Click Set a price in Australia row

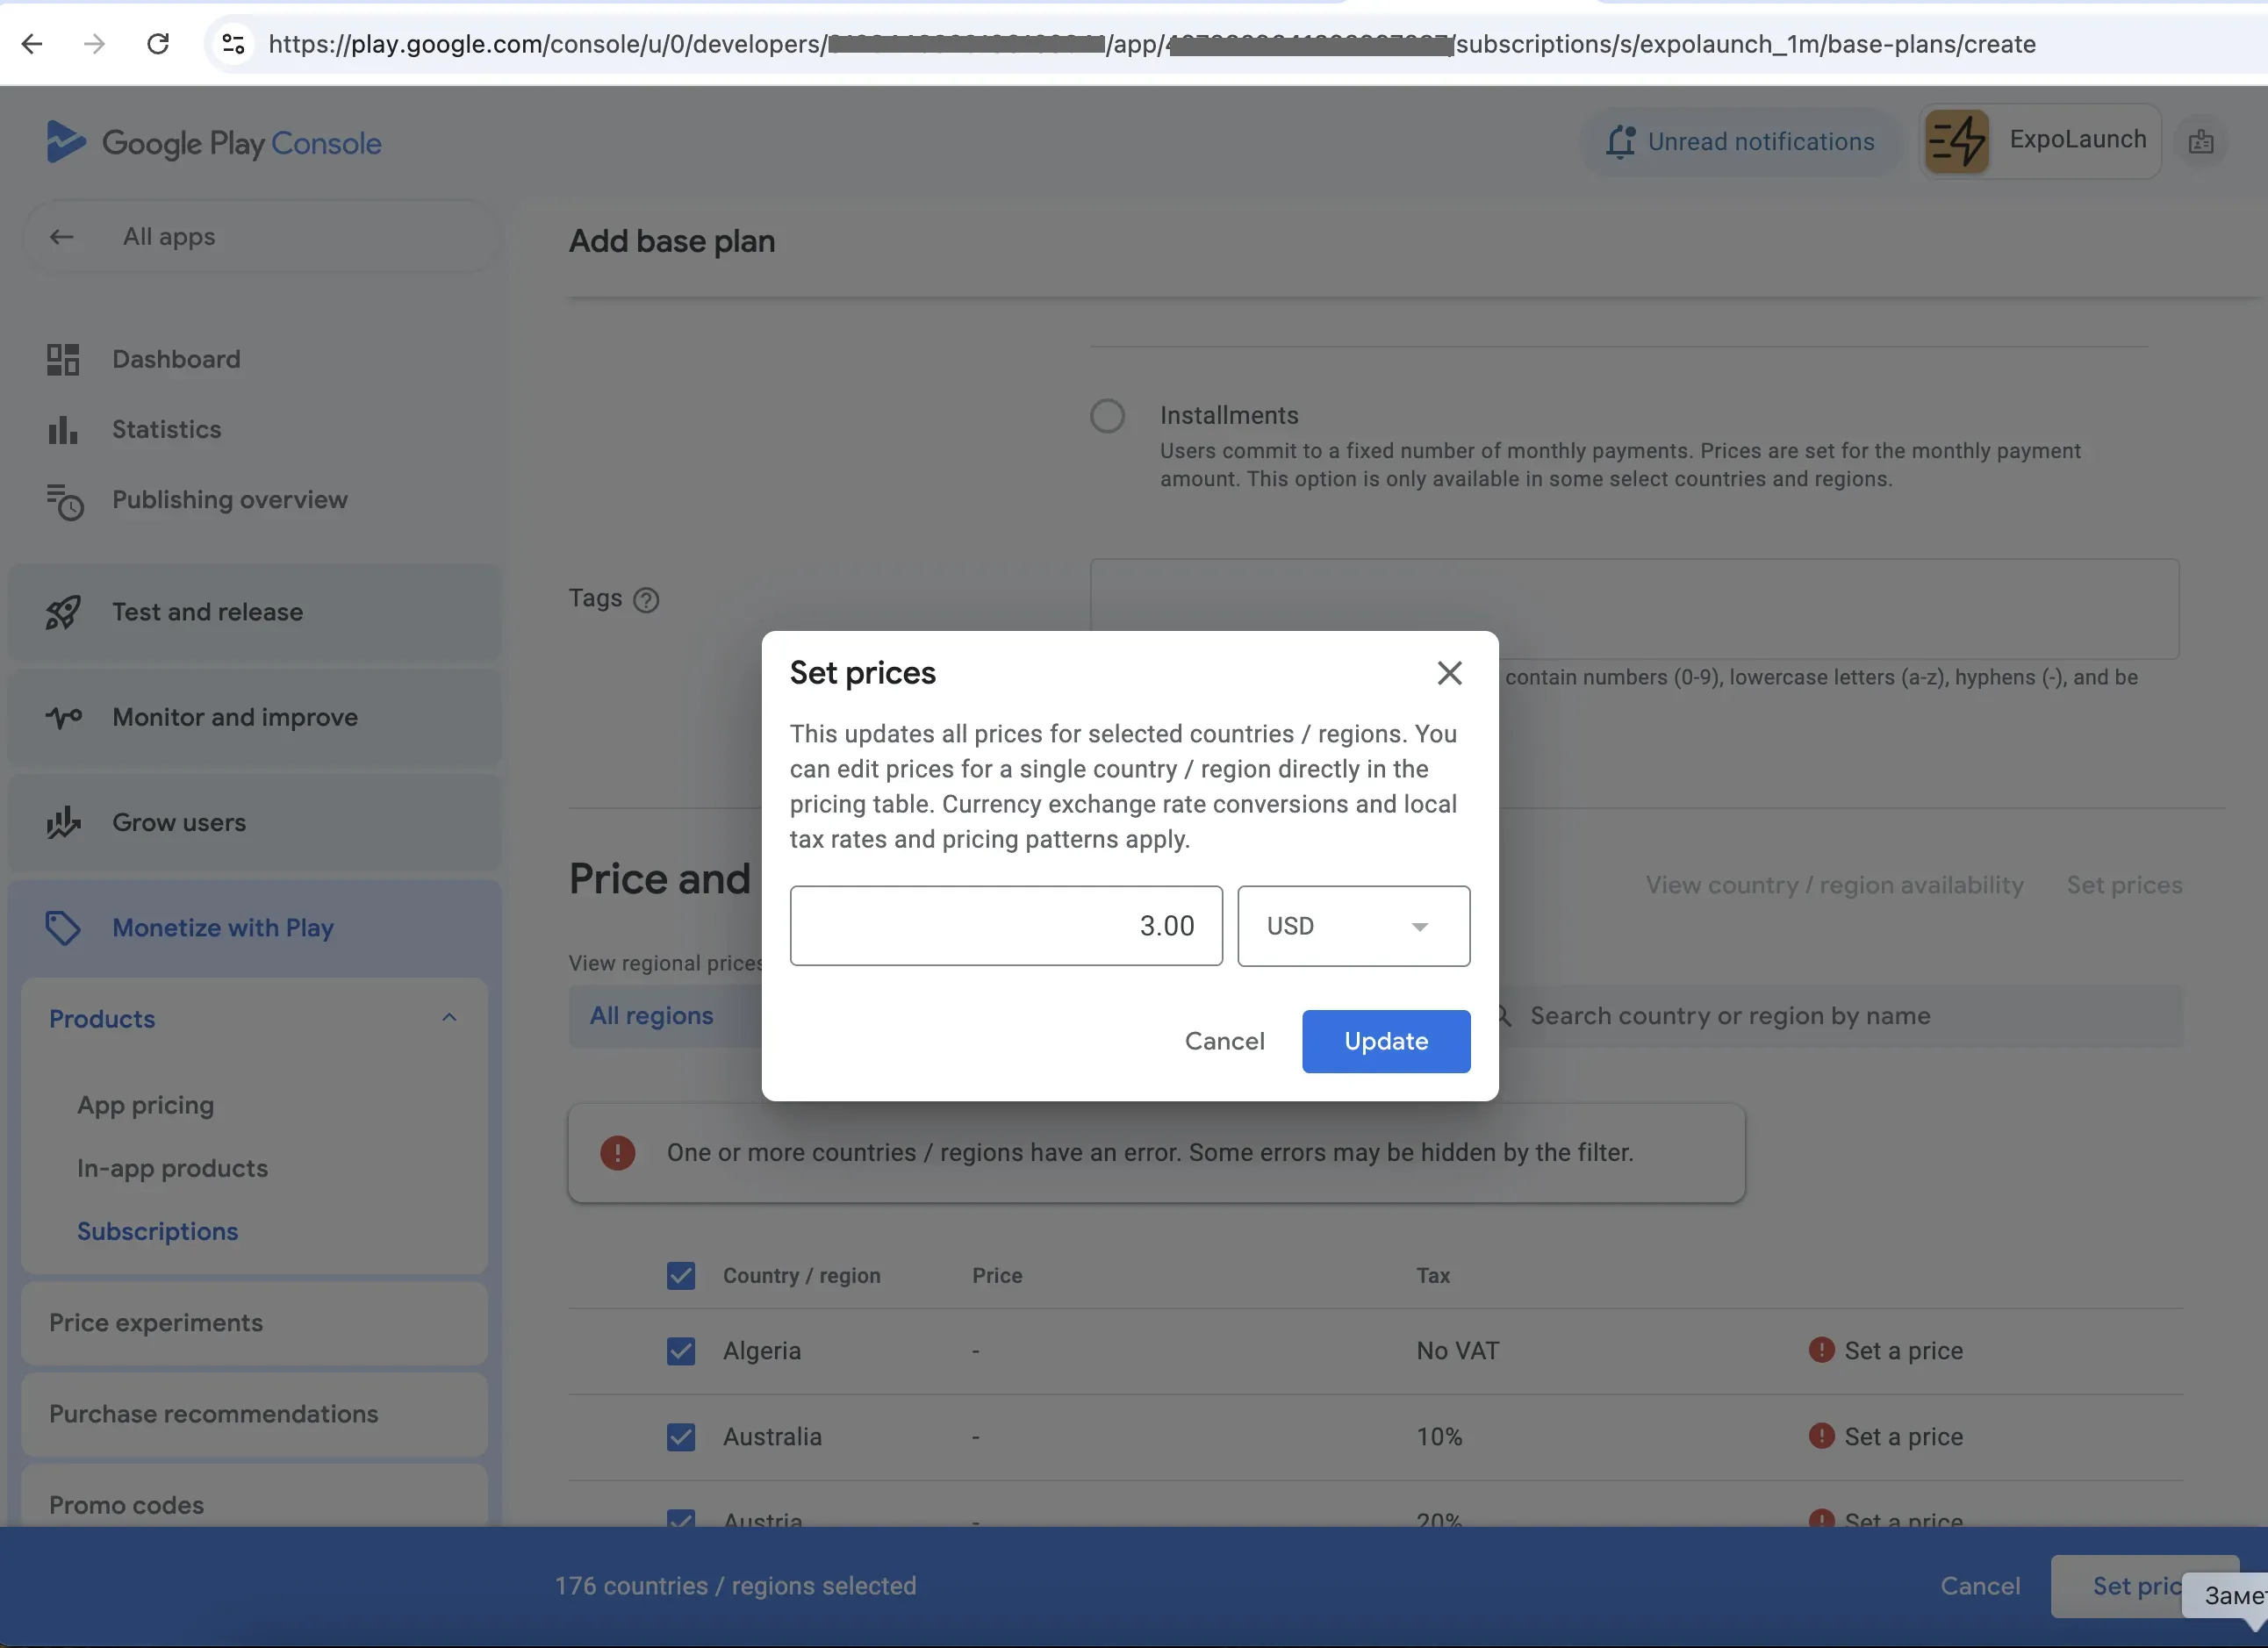(1903, 1437)
